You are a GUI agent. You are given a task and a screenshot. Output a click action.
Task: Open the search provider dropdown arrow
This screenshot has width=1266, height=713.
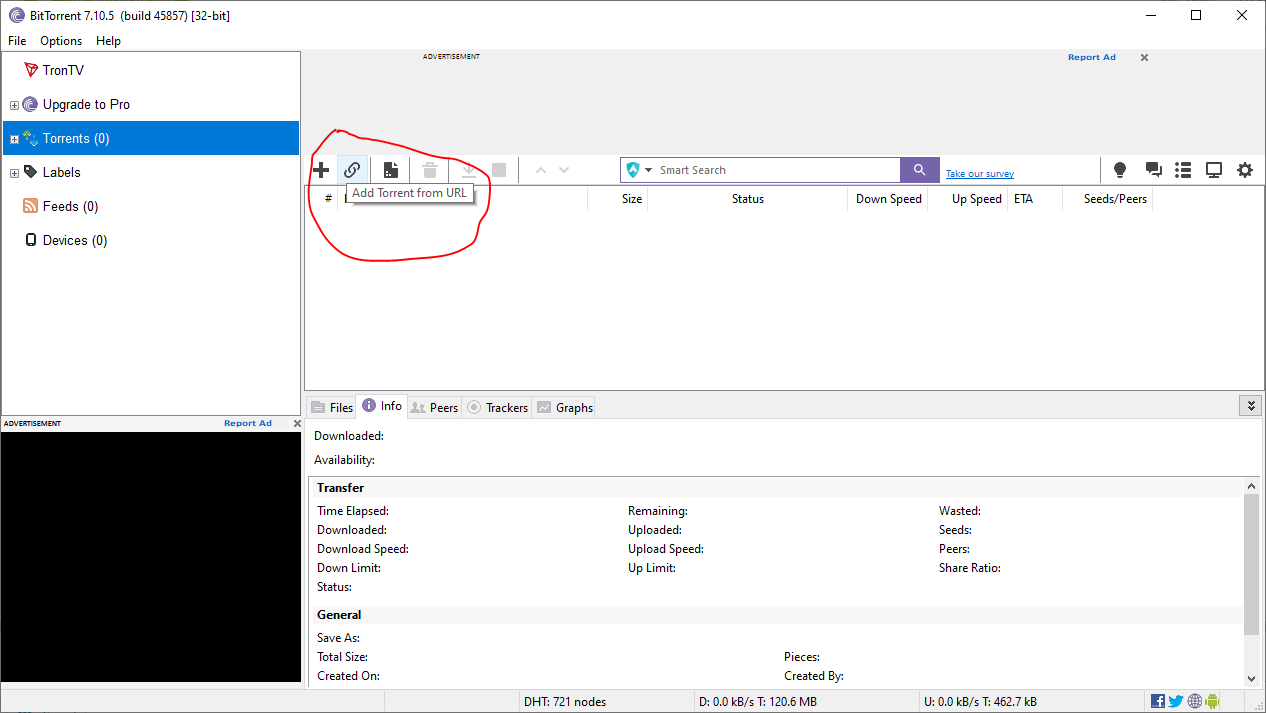point(649,170)
